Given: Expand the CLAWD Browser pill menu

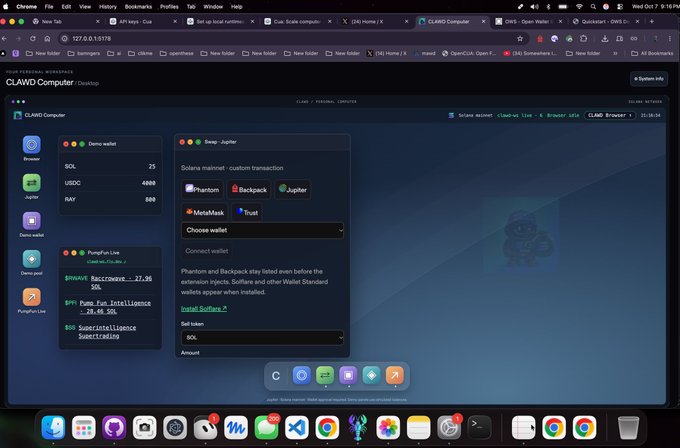Looking at the screenshot, I should tap(609, 115).
